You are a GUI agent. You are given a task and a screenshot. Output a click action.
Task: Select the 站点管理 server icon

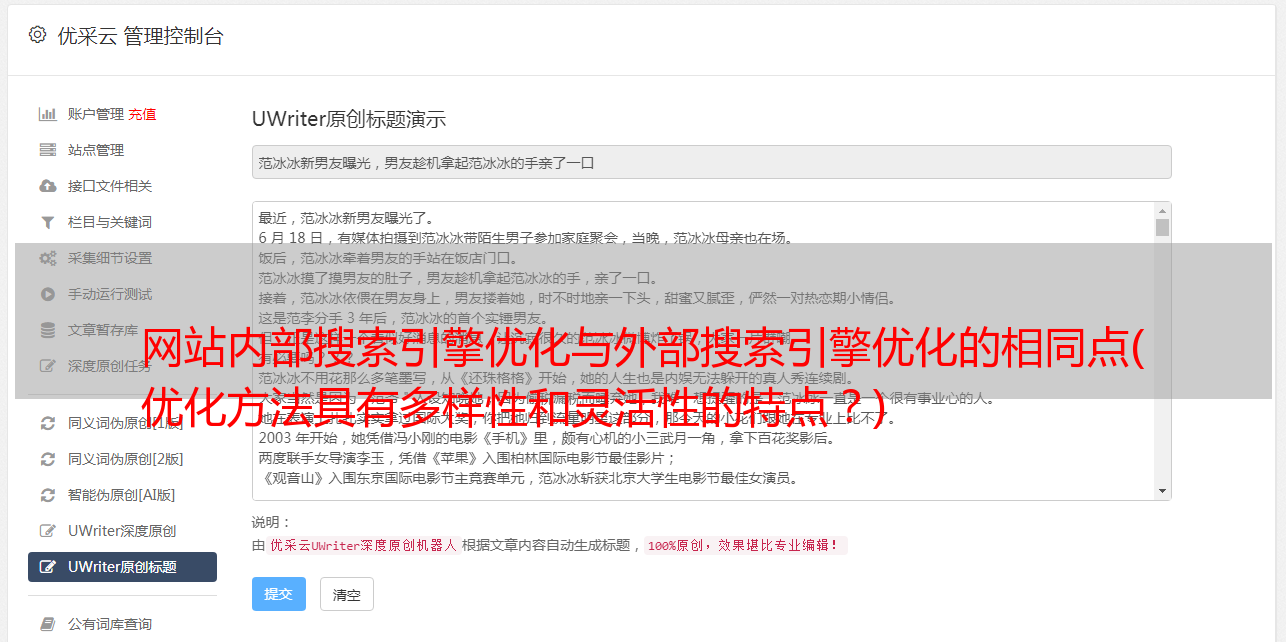pos(47,150)
